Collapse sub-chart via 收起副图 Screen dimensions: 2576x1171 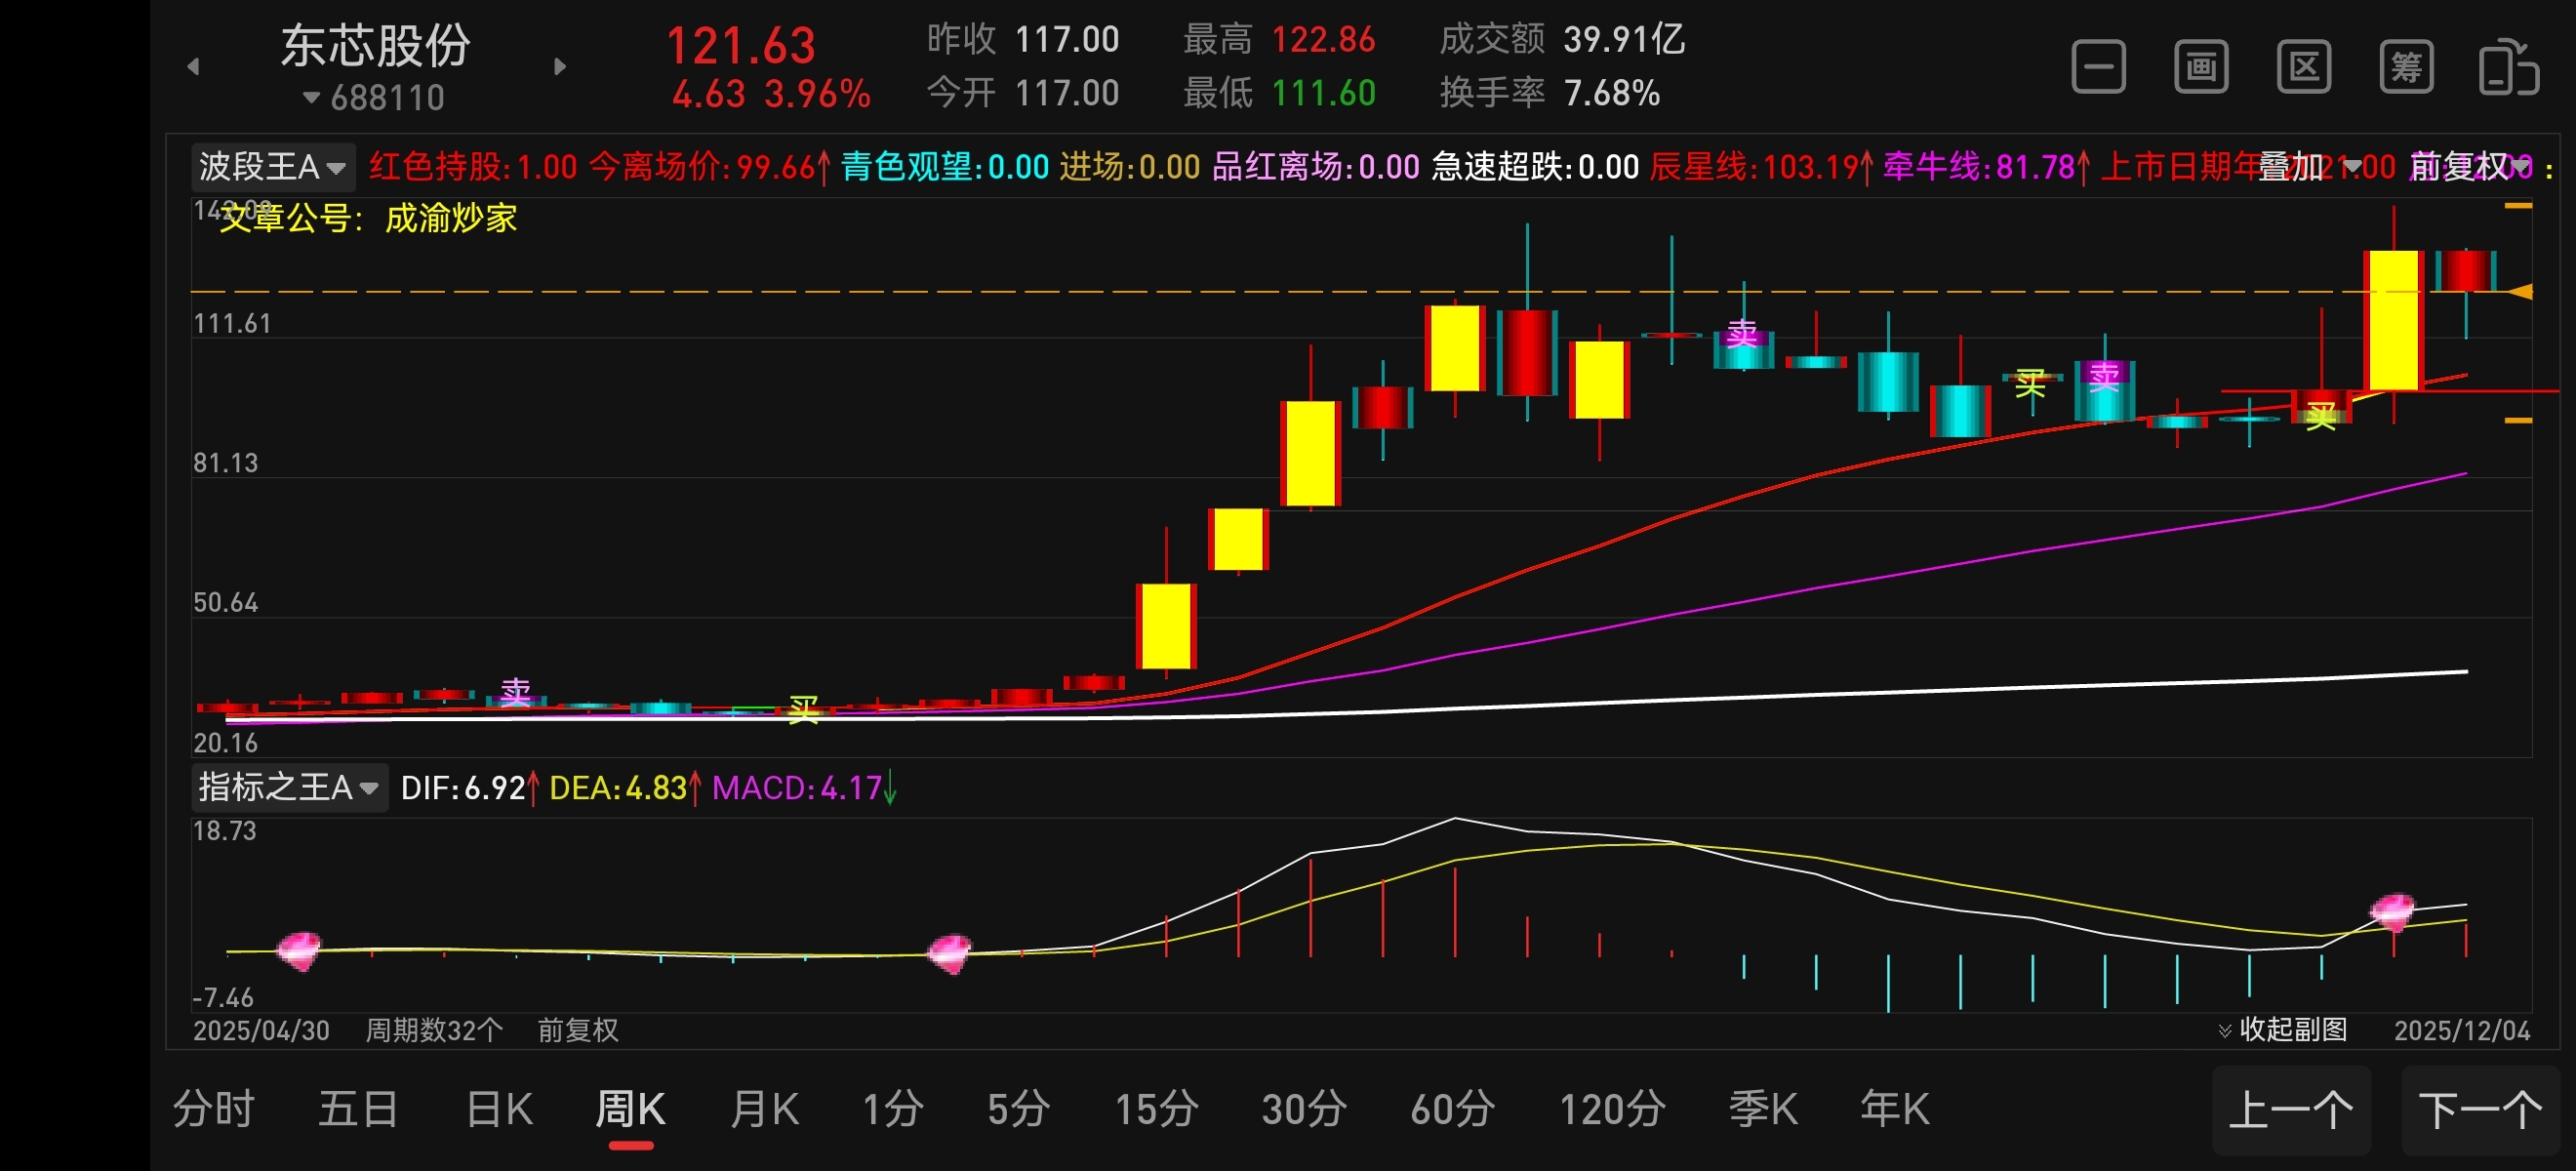pos(2283,1029)
